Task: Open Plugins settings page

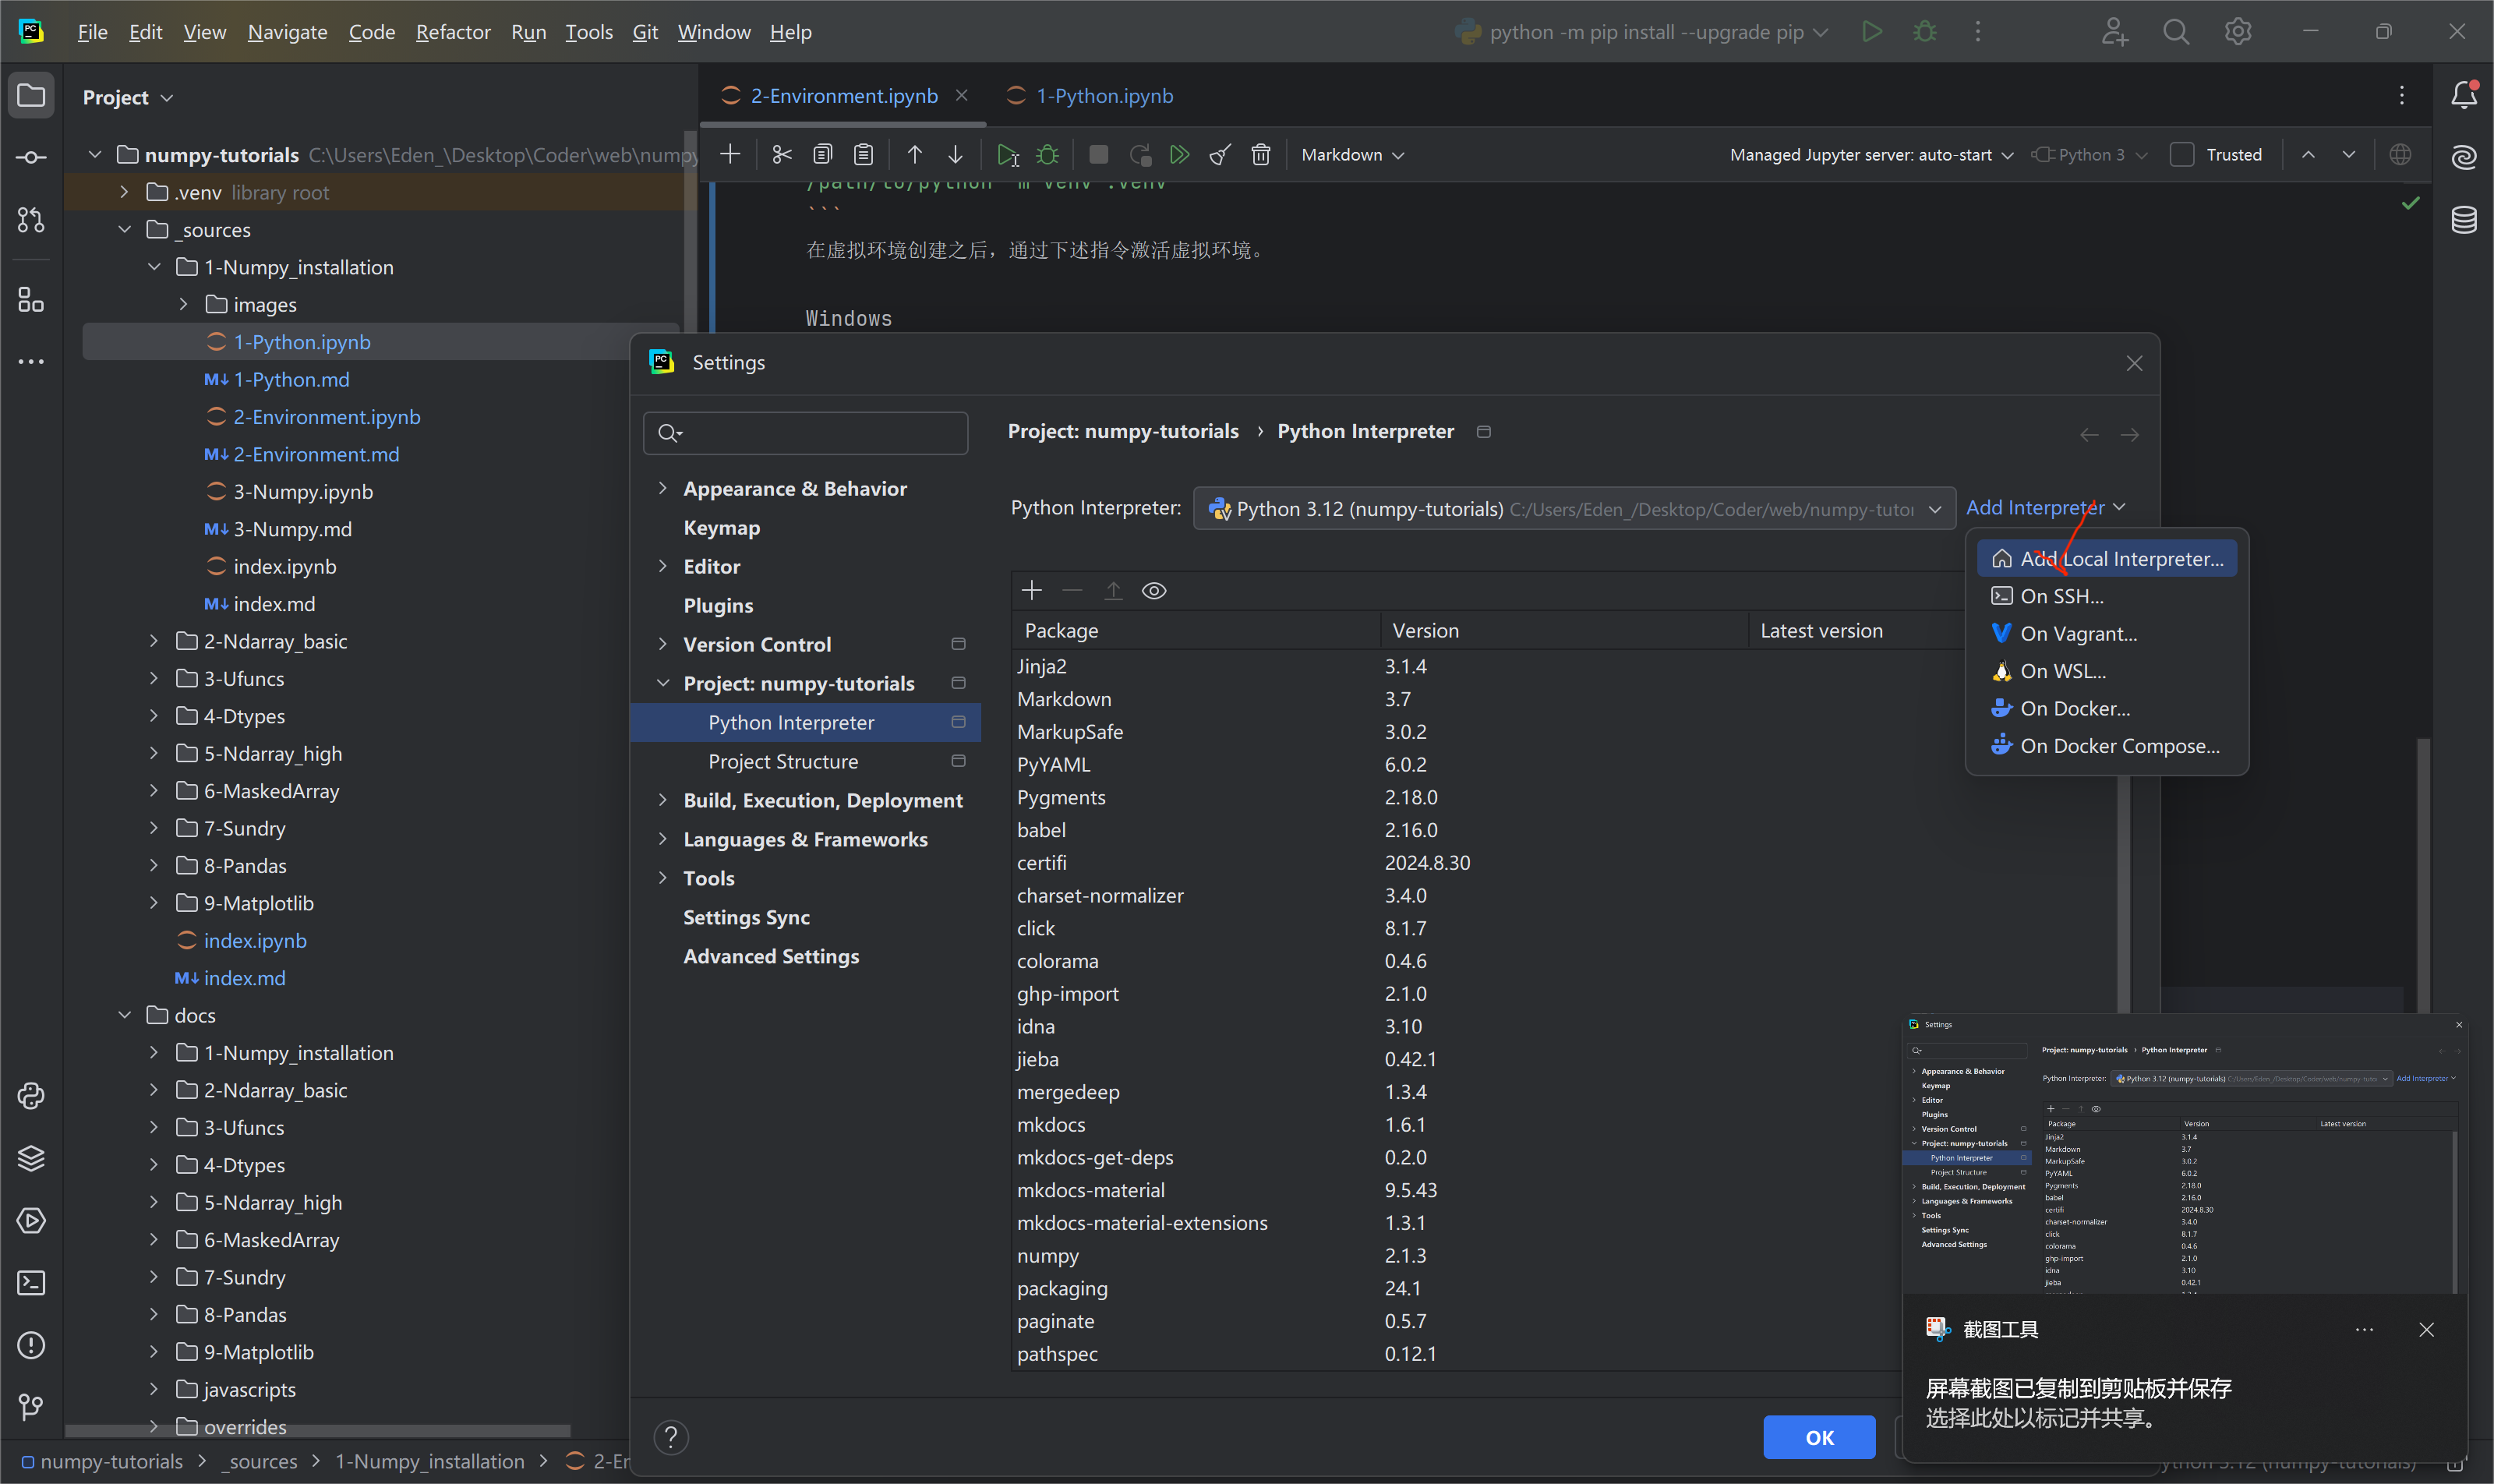Action: [x=718, y=606]
